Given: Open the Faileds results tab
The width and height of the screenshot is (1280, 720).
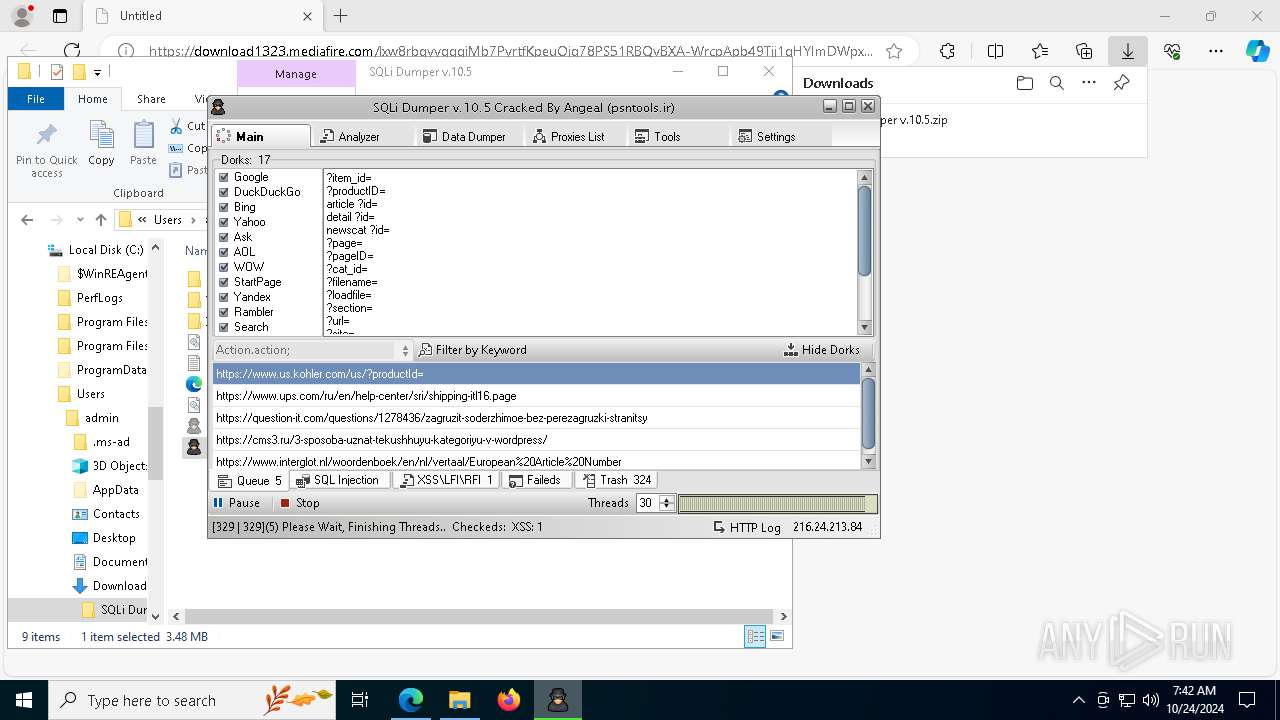Looking at the screenshot, I should tap(535, 480).
